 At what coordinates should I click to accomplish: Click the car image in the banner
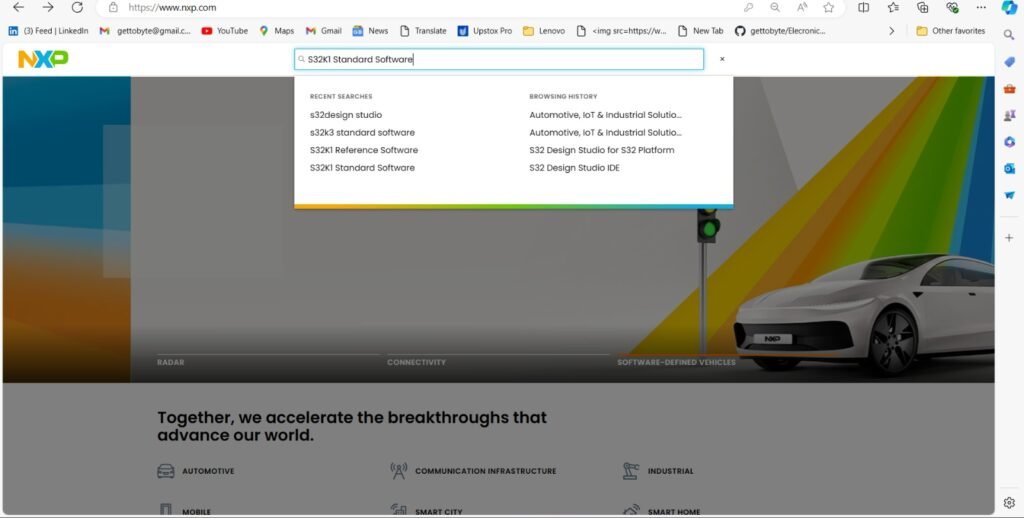pos(865,314)
